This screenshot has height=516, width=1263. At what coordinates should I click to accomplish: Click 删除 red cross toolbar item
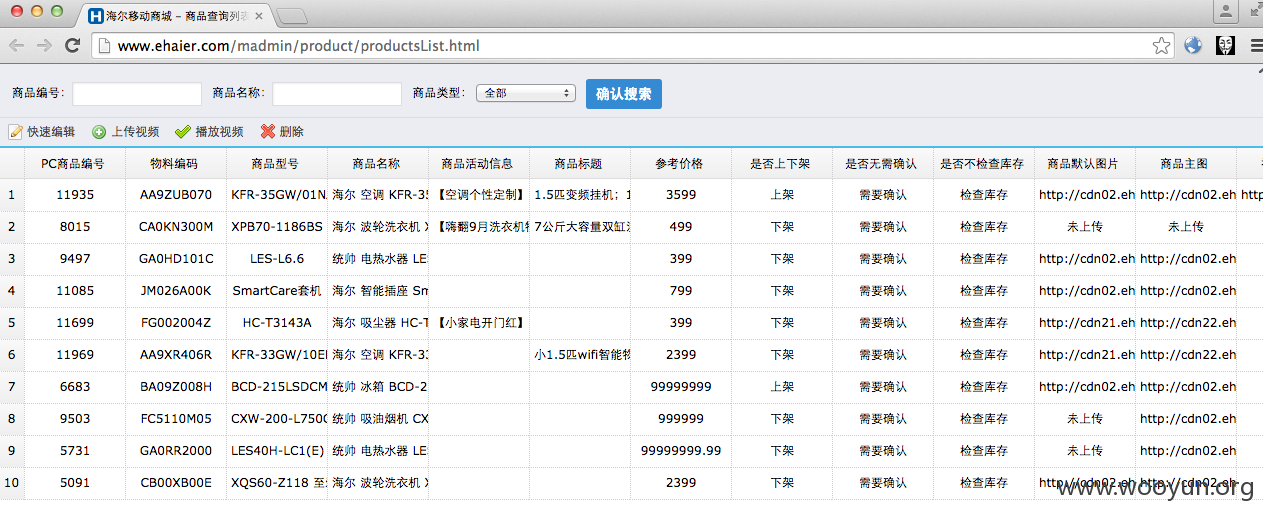coord(283,132)
